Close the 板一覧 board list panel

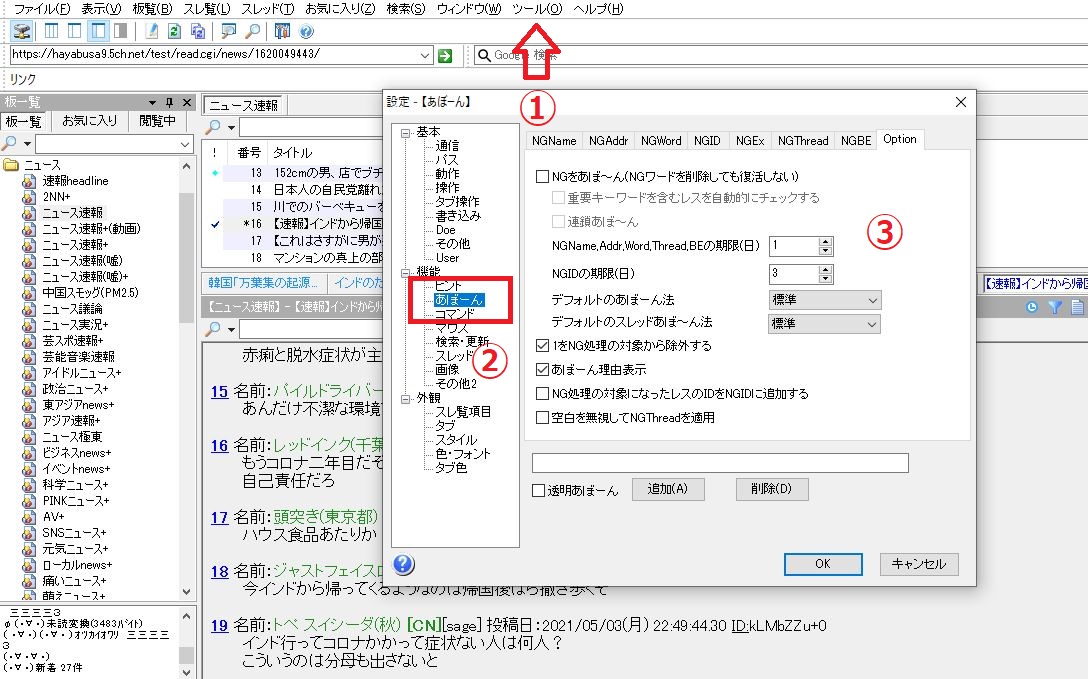point(187,102)
